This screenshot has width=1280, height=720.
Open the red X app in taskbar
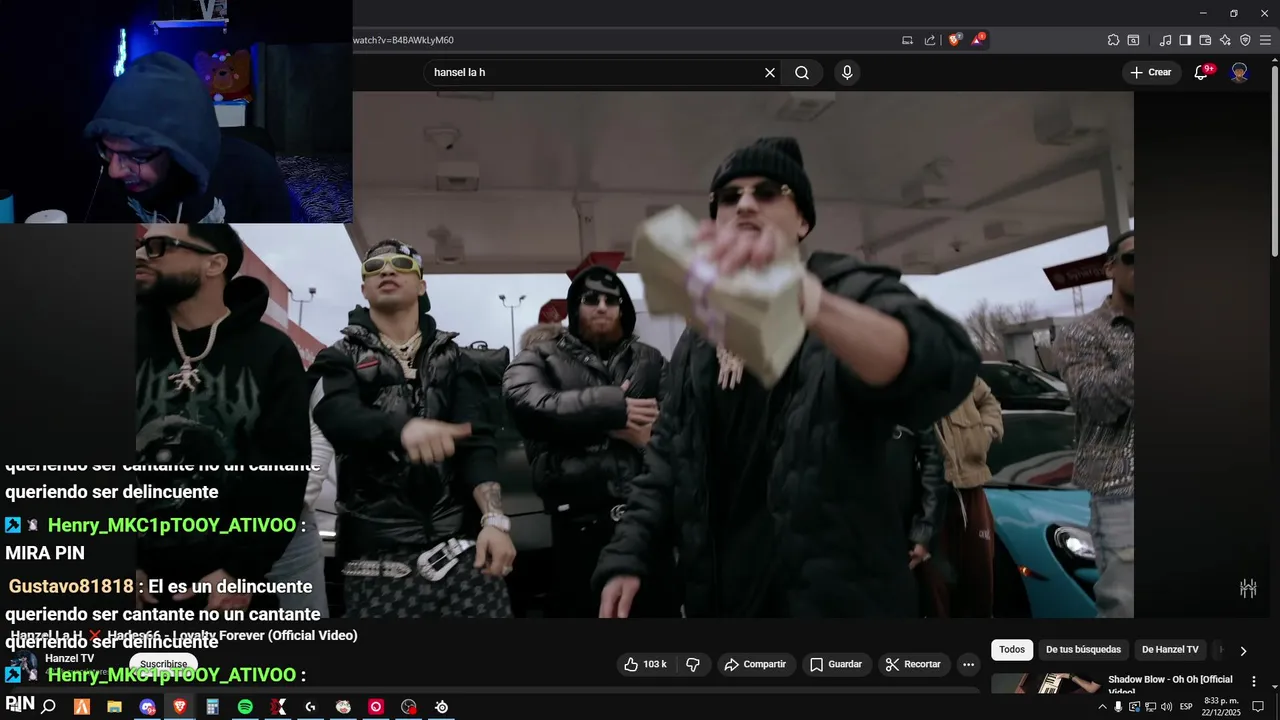(278, 707)
